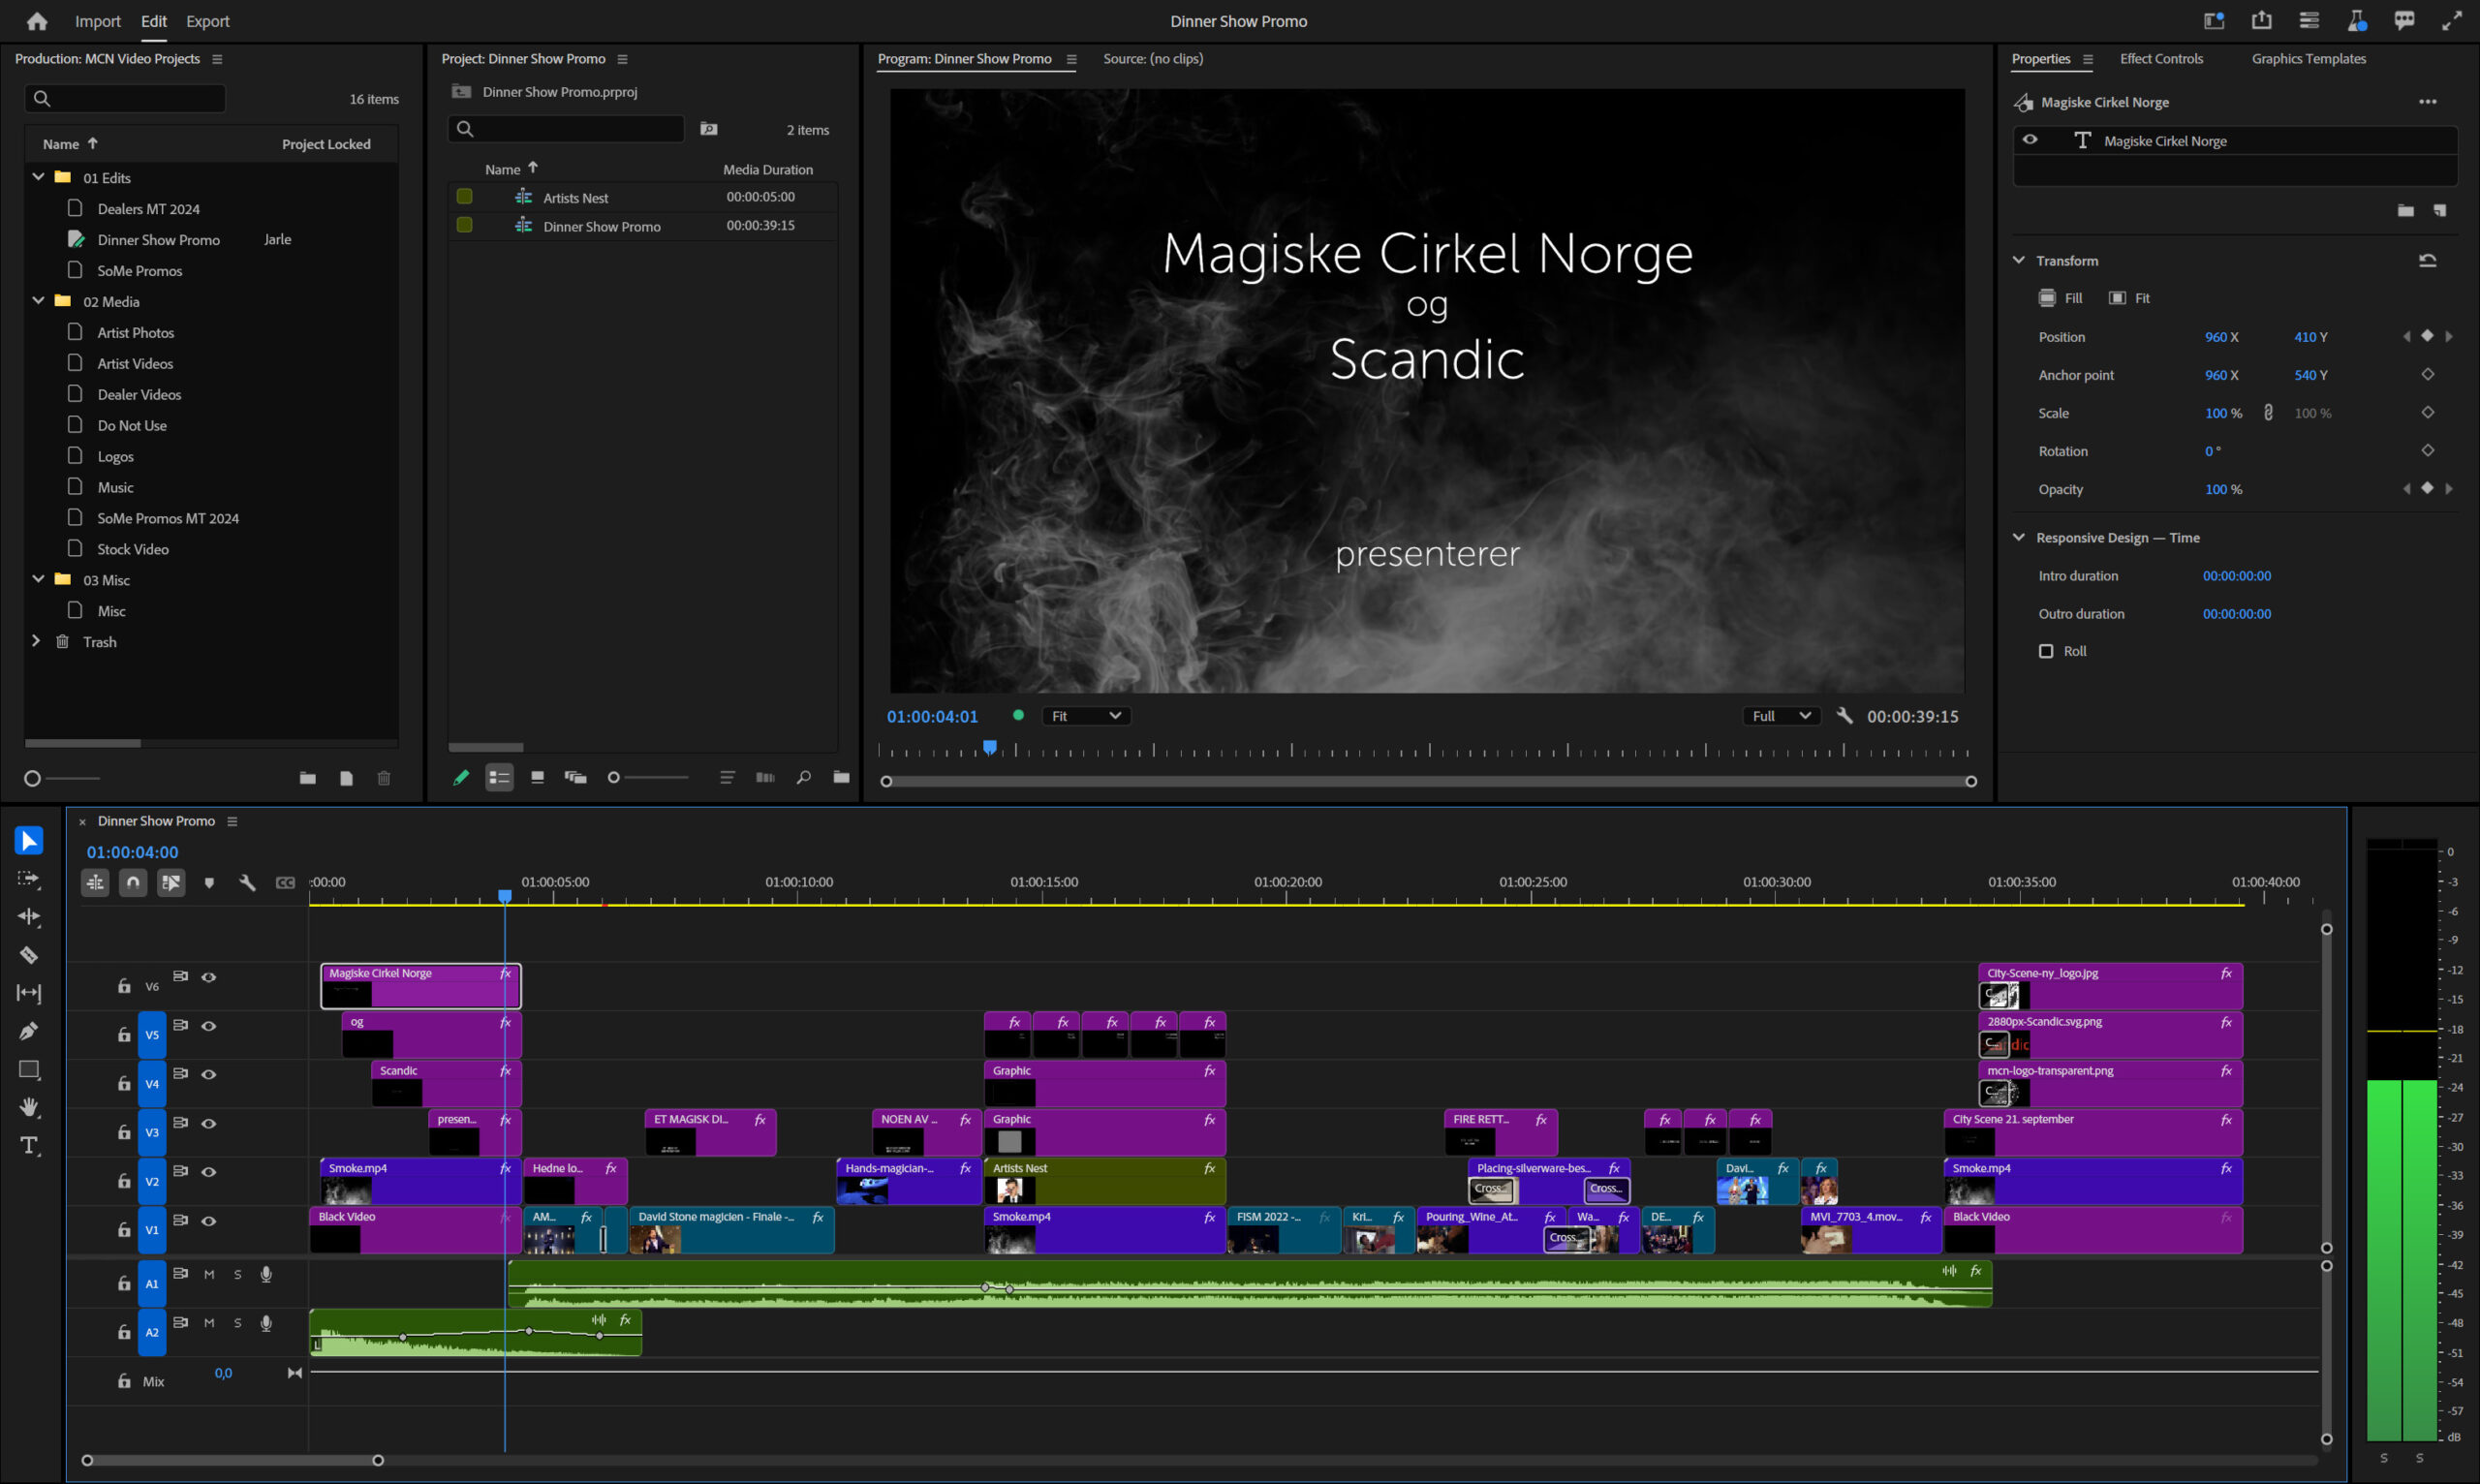Open the Fit zoom dropdown in the Program monitor
Image resolution: width=2480 pixels, height=1484 pixels.
click(1086, 716)
